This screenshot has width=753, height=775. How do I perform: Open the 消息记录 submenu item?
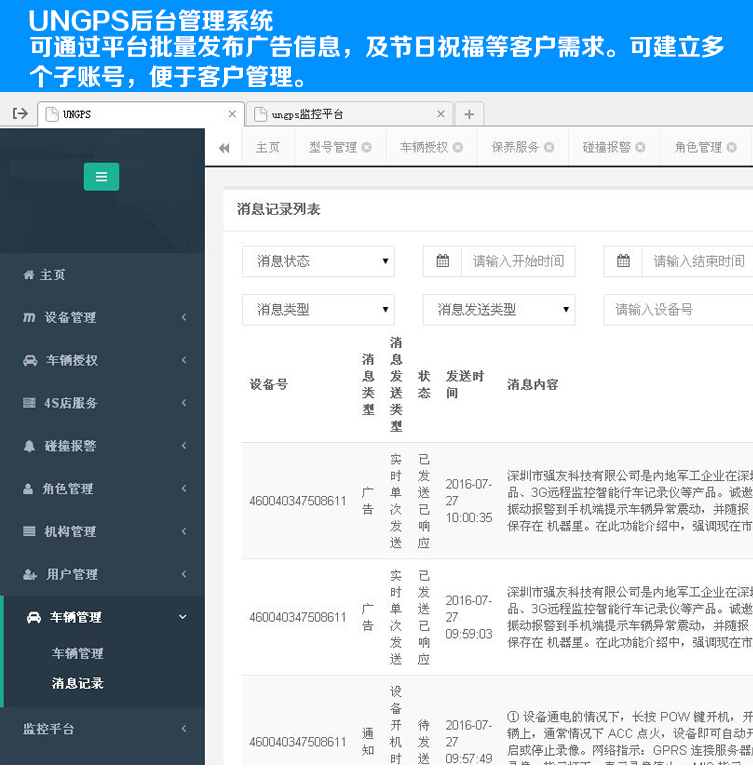pyautogui.click(x=78, y=683)
